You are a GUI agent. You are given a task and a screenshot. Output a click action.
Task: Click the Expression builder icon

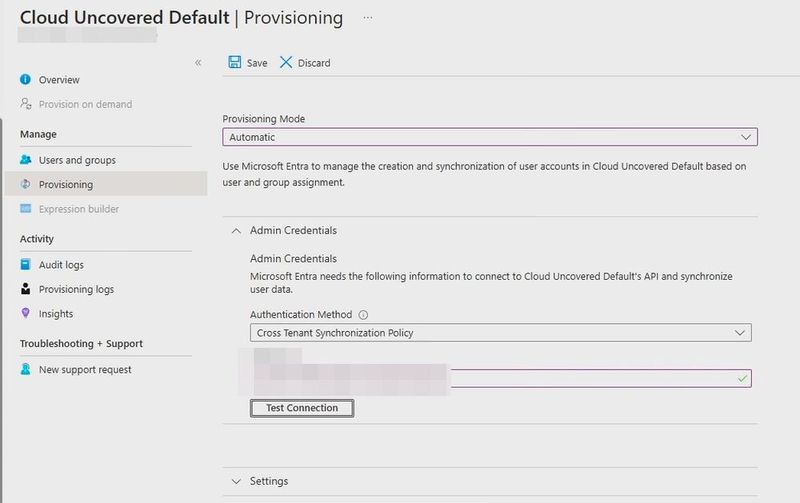pyautogui.click(x=26, y=208)
